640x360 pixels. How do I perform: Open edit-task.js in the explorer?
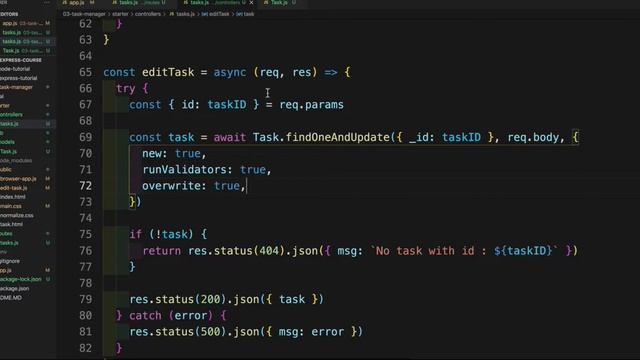[x=14, y=188]
